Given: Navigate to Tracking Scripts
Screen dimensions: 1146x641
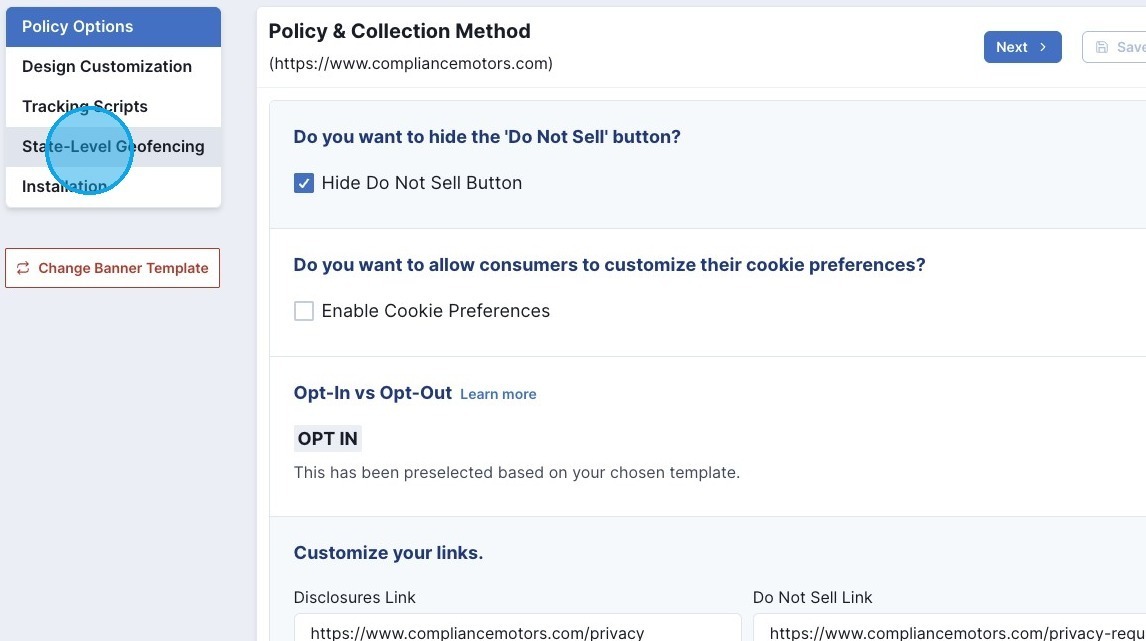Looking at the screenshot, I should tap(85, 106).
